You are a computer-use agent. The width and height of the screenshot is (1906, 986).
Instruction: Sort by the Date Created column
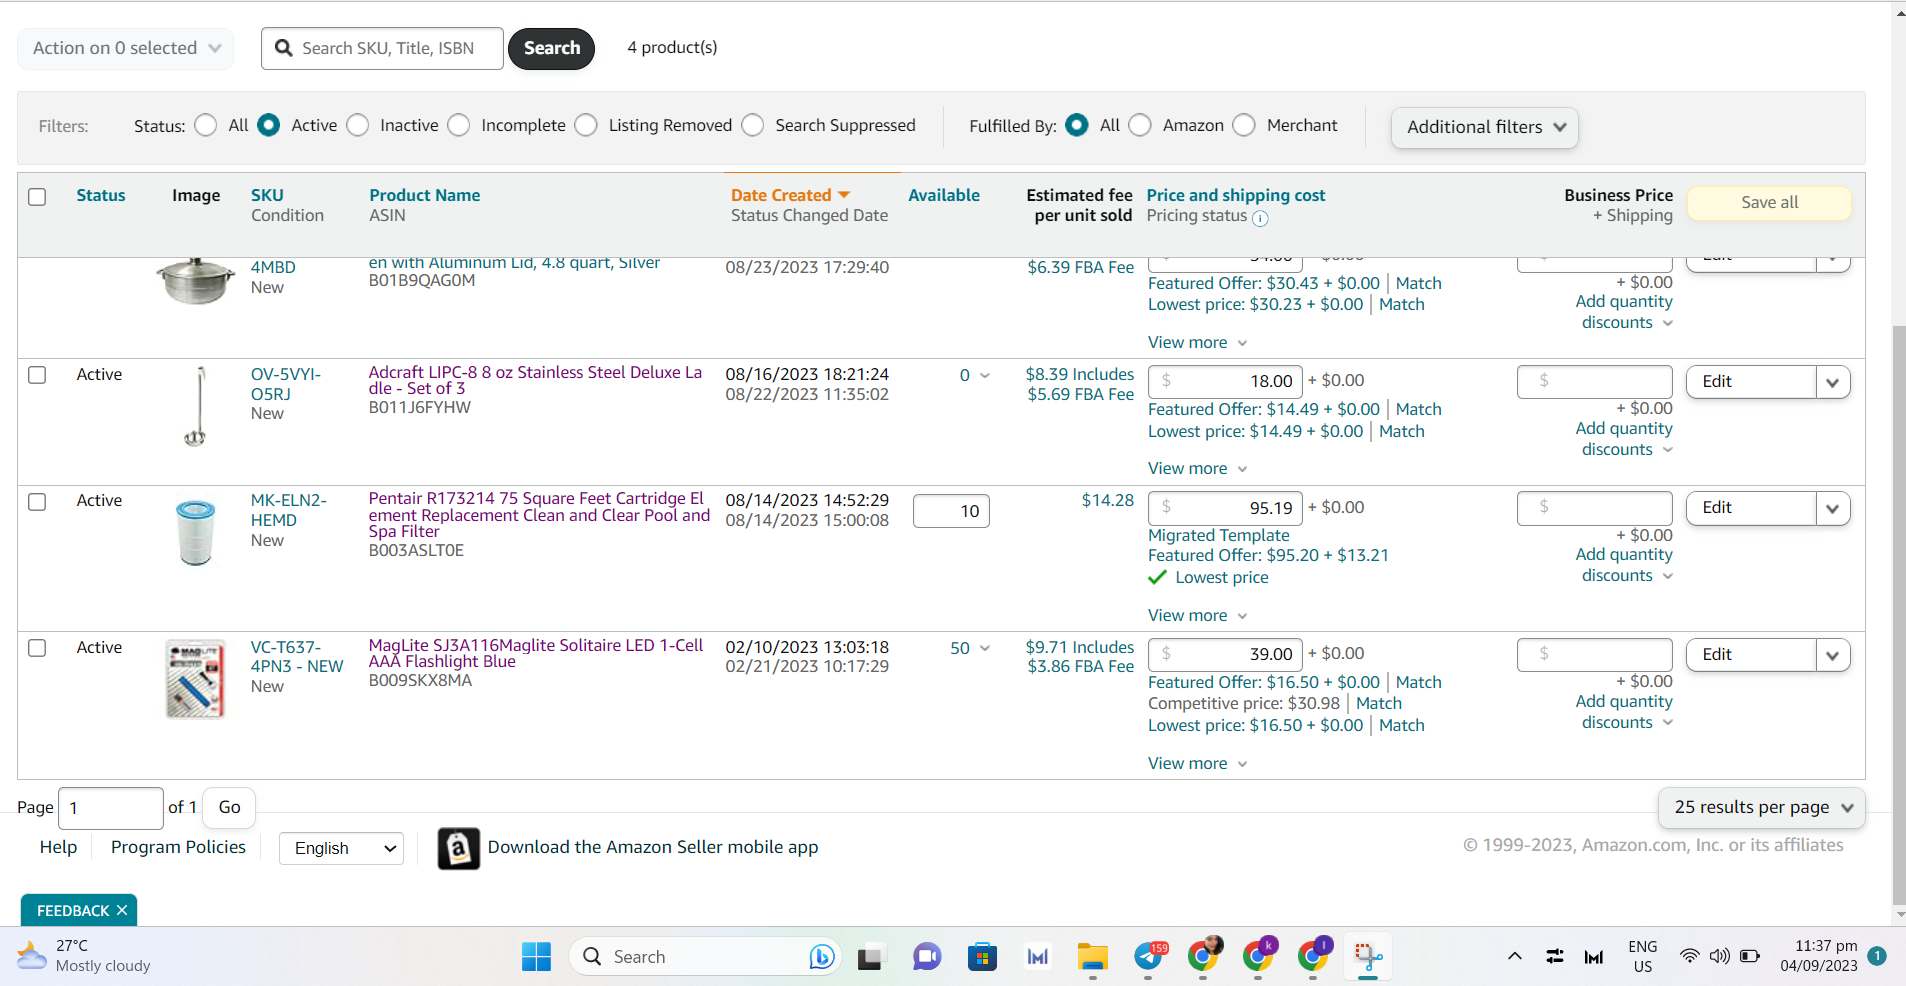(x=790, y=195)
